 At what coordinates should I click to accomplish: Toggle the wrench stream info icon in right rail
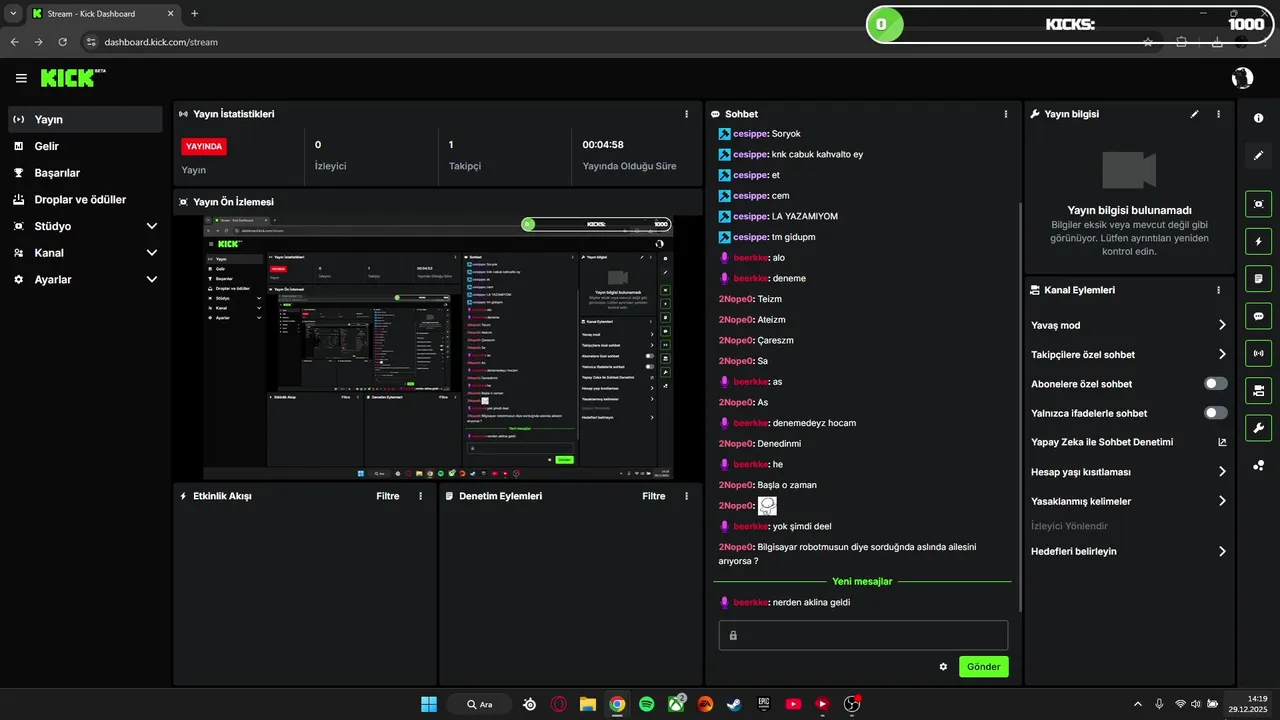coord(1258,428)
